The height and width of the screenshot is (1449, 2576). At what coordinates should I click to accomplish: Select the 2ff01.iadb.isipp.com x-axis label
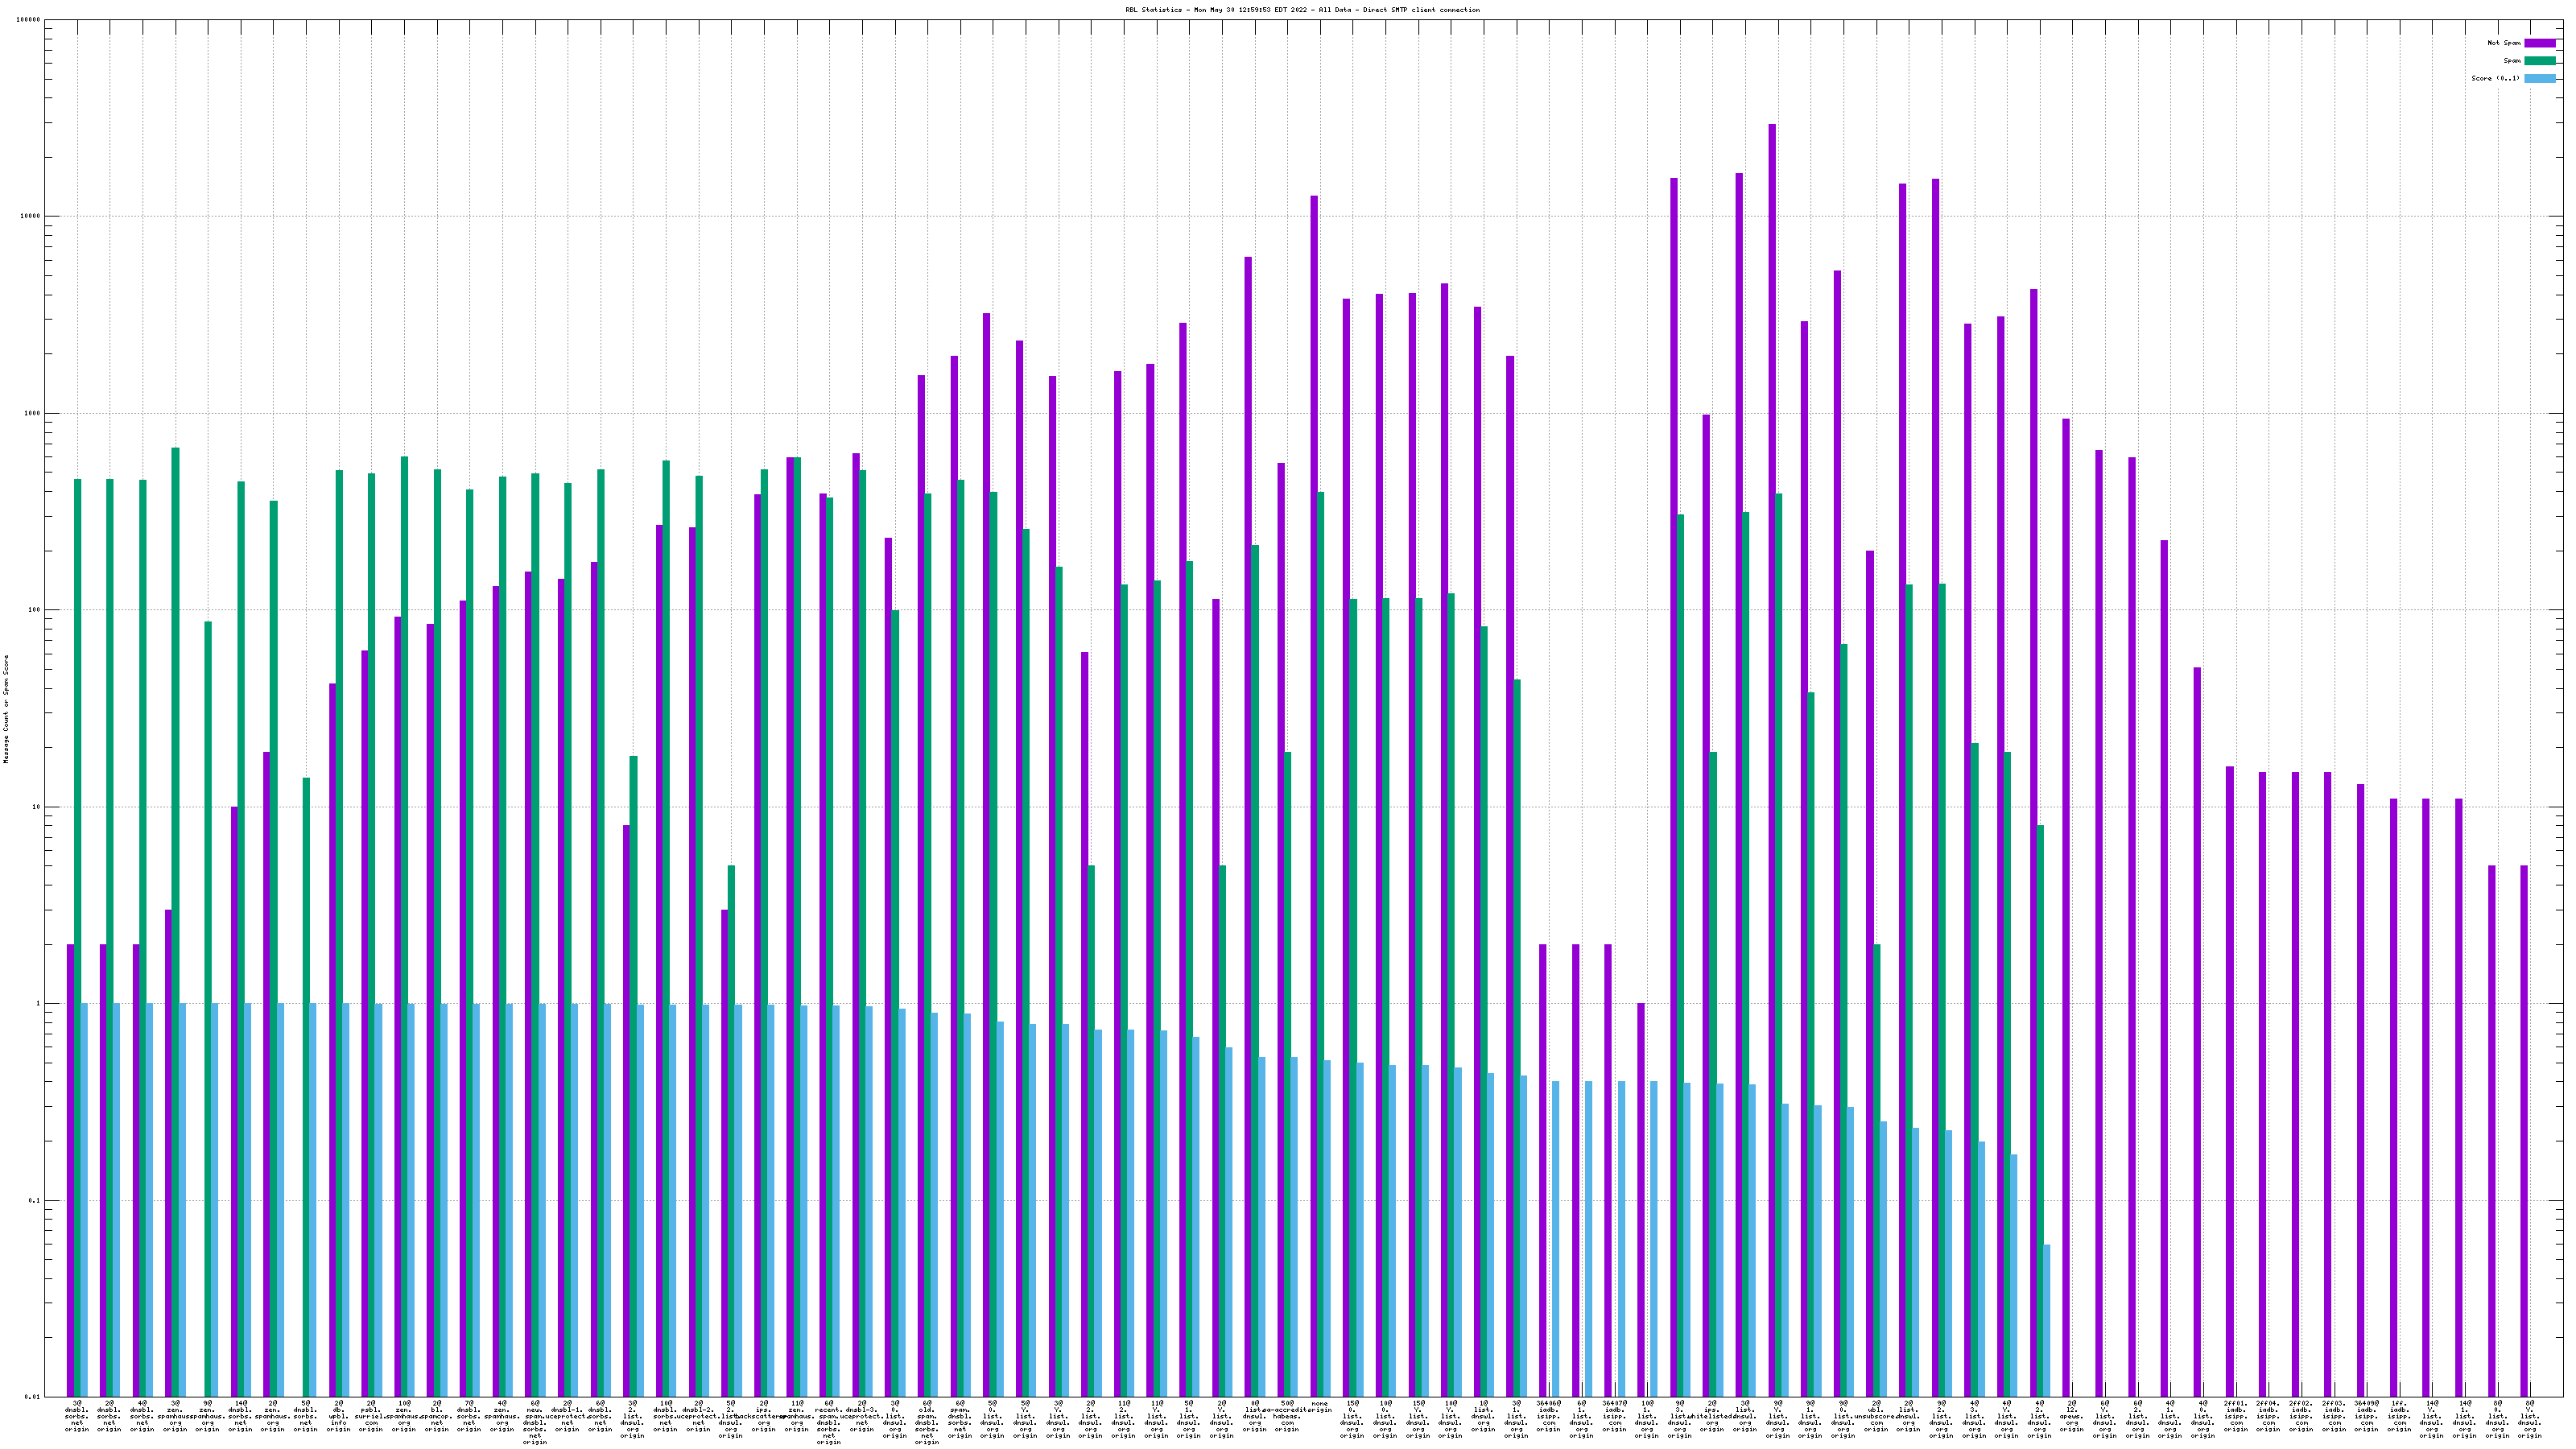[2235, 1416]
